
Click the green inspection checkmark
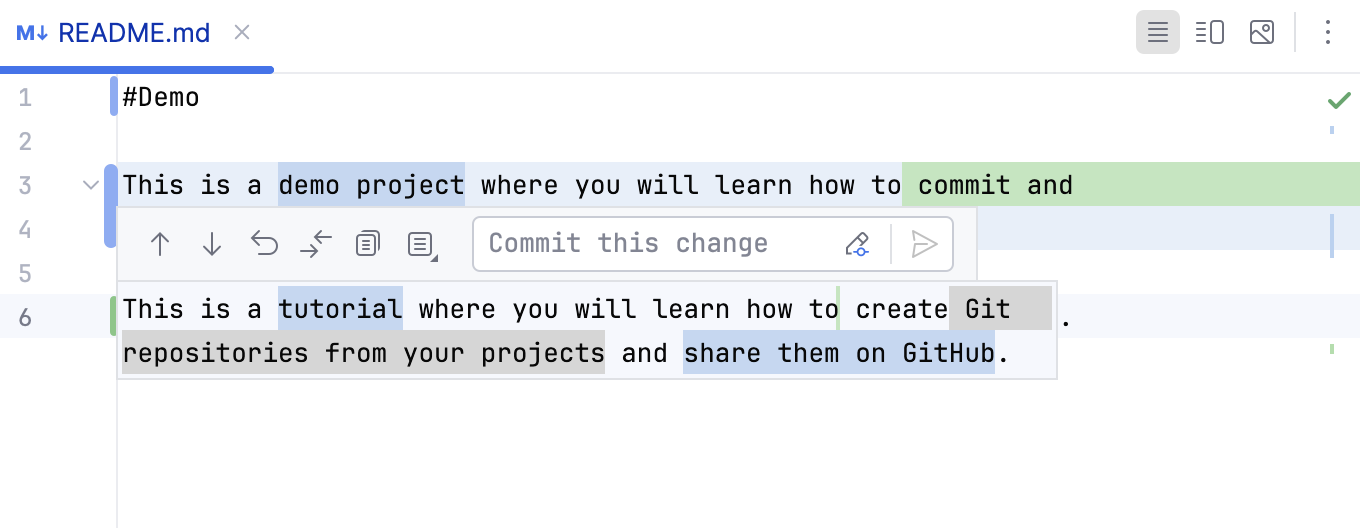coord(1339,100)
